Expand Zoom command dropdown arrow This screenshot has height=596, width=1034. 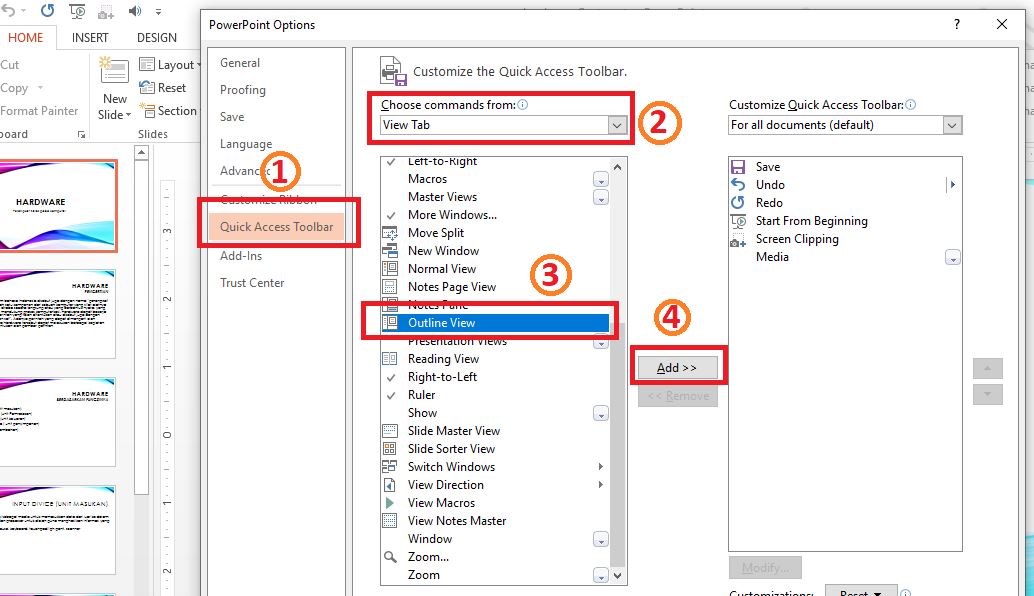point(600,575)
